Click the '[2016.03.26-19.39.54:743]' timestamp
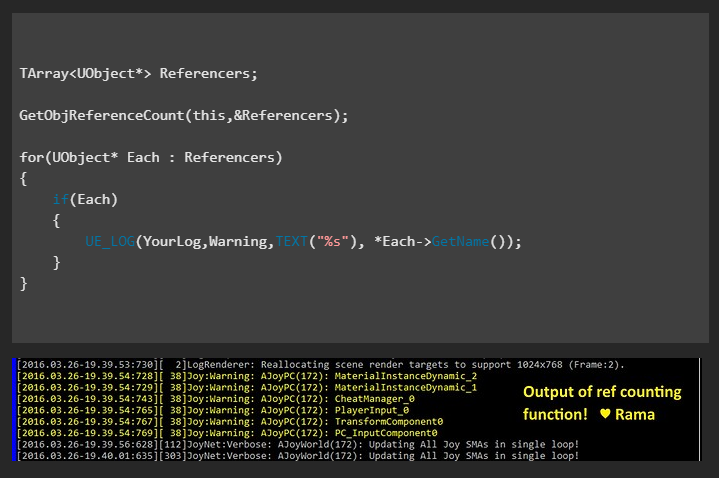719x478 pixels. click(87, 399)
